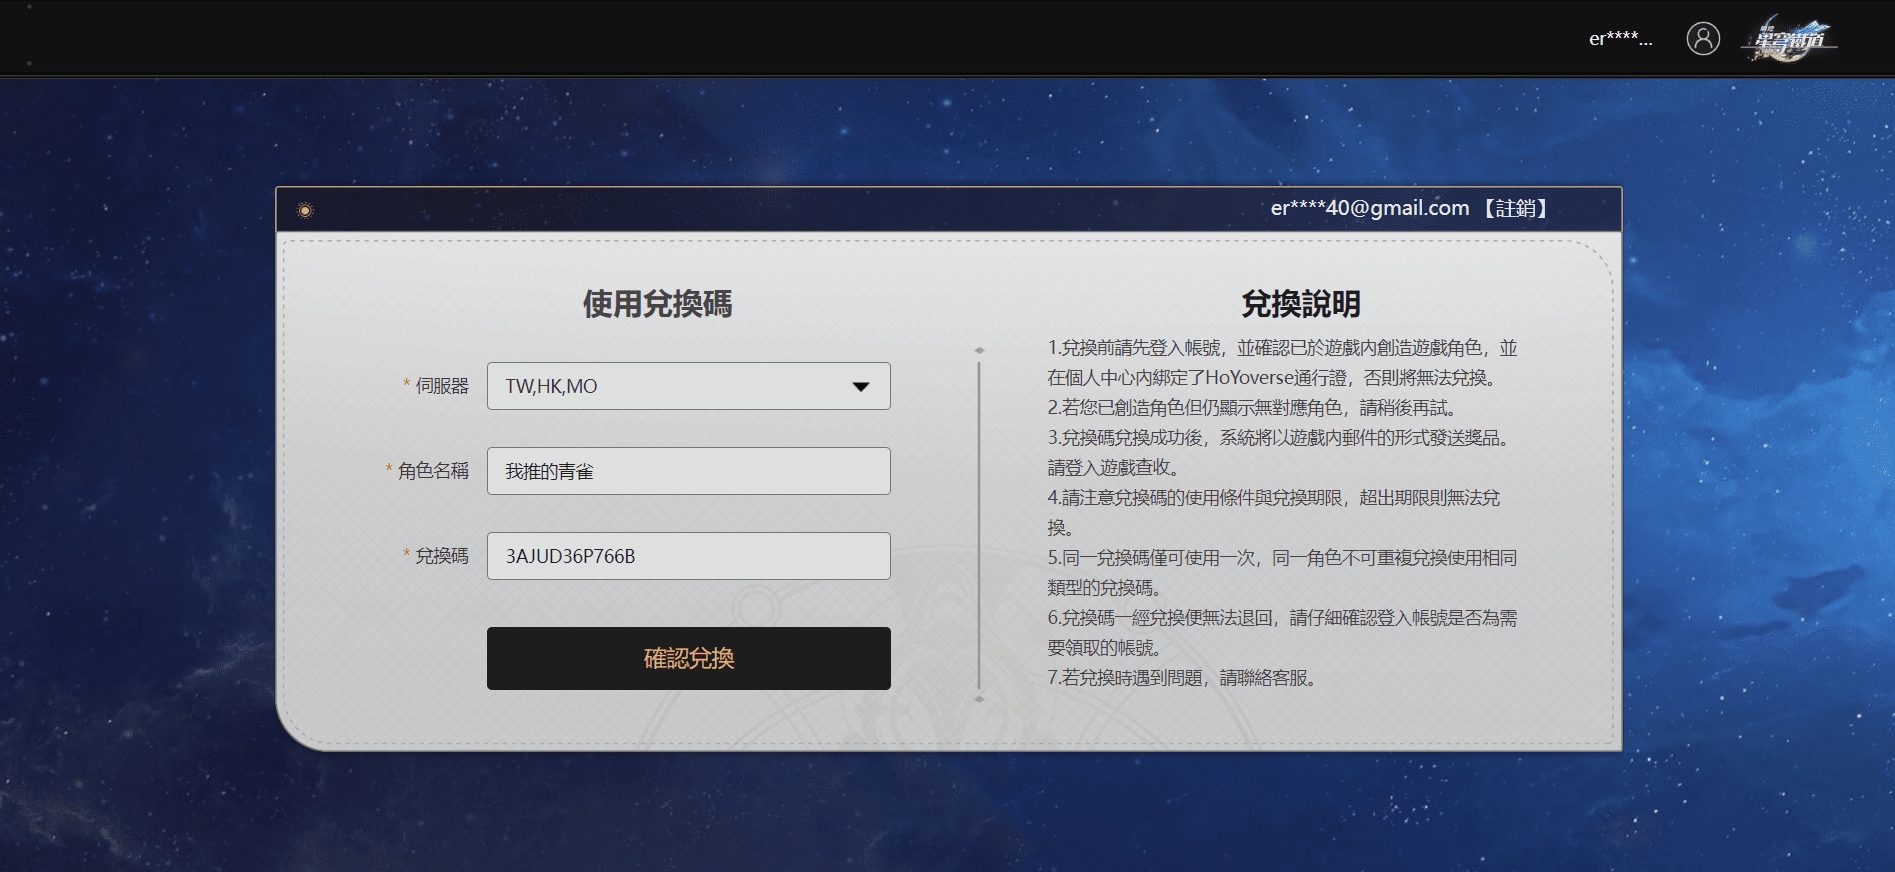
Task: Click the Honkai Star Rail logo
Action: [1790, 40]
